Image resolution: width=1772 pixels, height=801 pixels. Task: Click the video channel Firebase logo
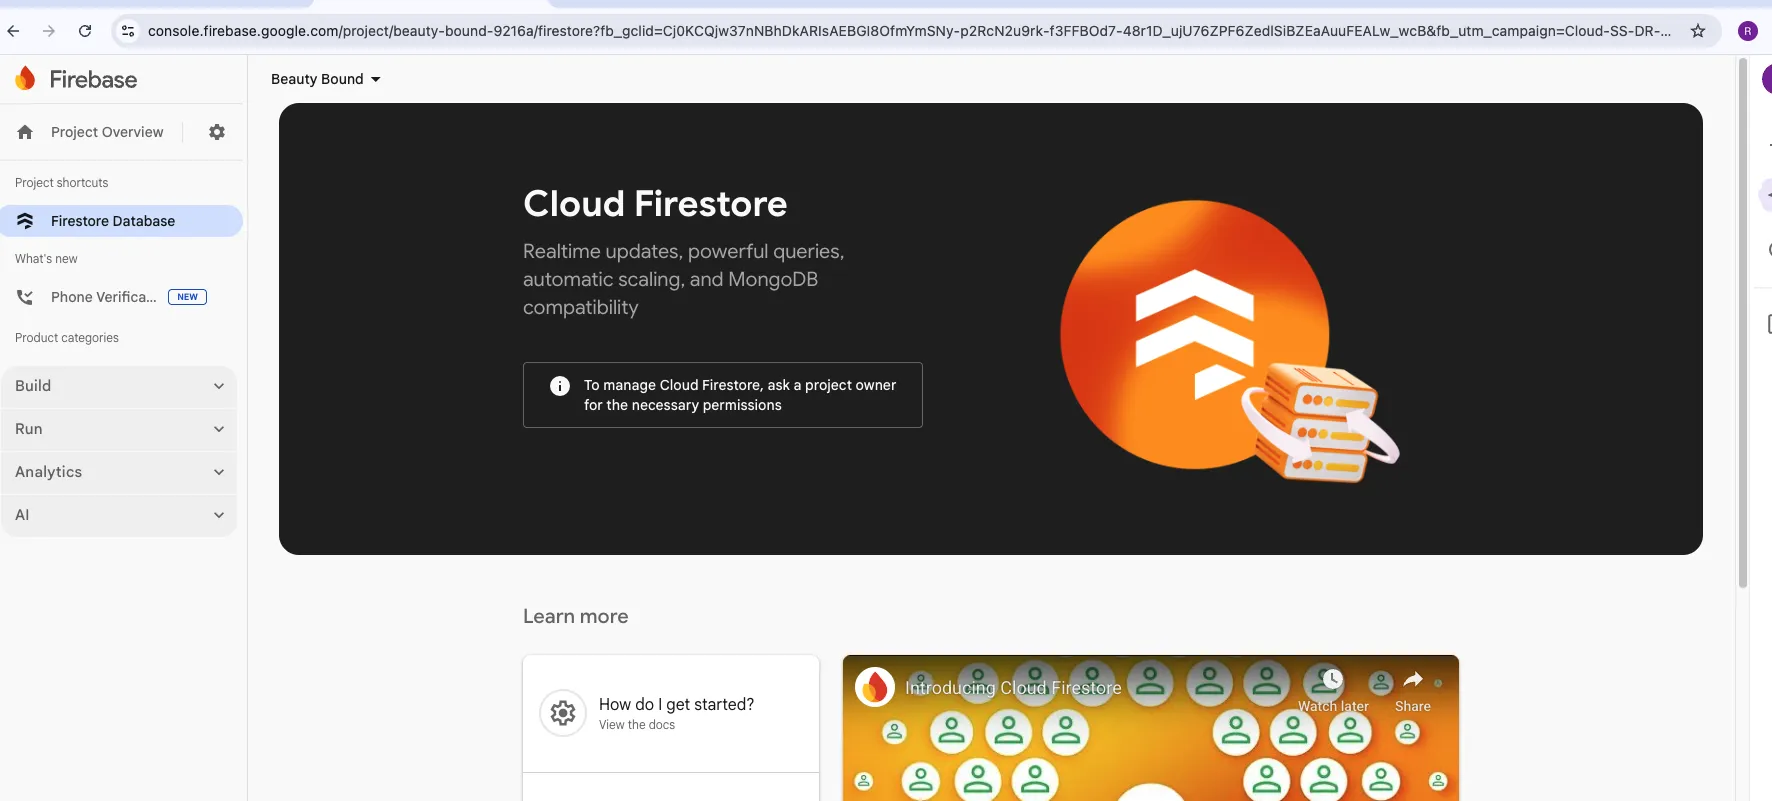point(875,687)
